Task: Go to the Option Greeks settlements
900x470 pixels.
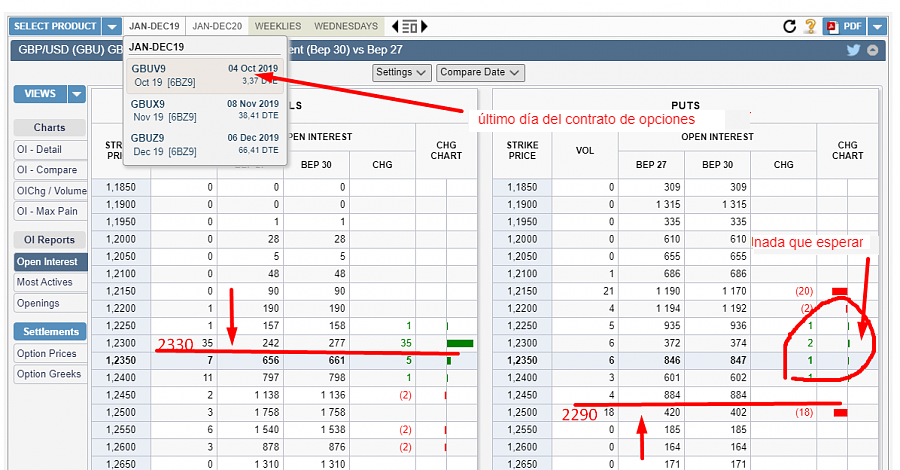Action: tap(50, 374)
